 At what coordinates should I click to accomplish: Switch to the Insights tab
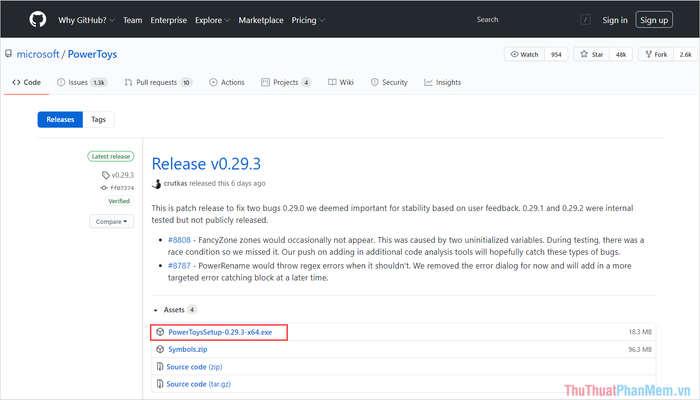(x=442, y=82)
